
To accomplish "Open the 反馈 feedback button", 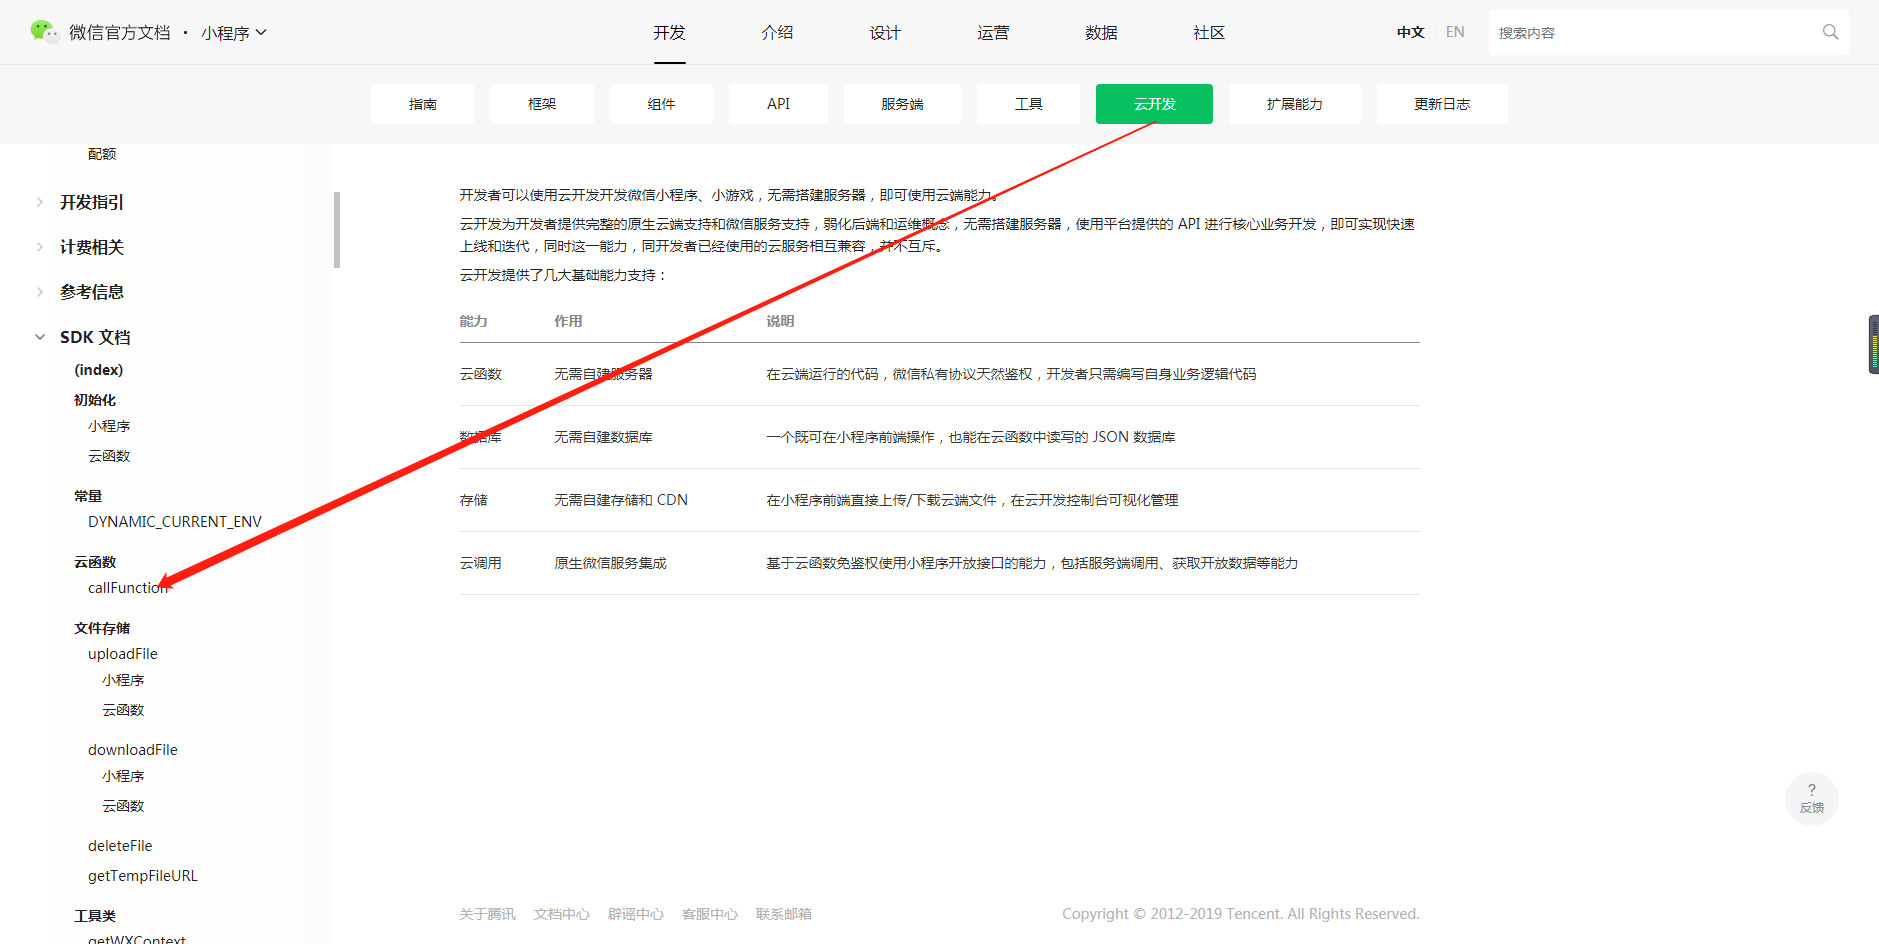I will [x=1811, y=798].
